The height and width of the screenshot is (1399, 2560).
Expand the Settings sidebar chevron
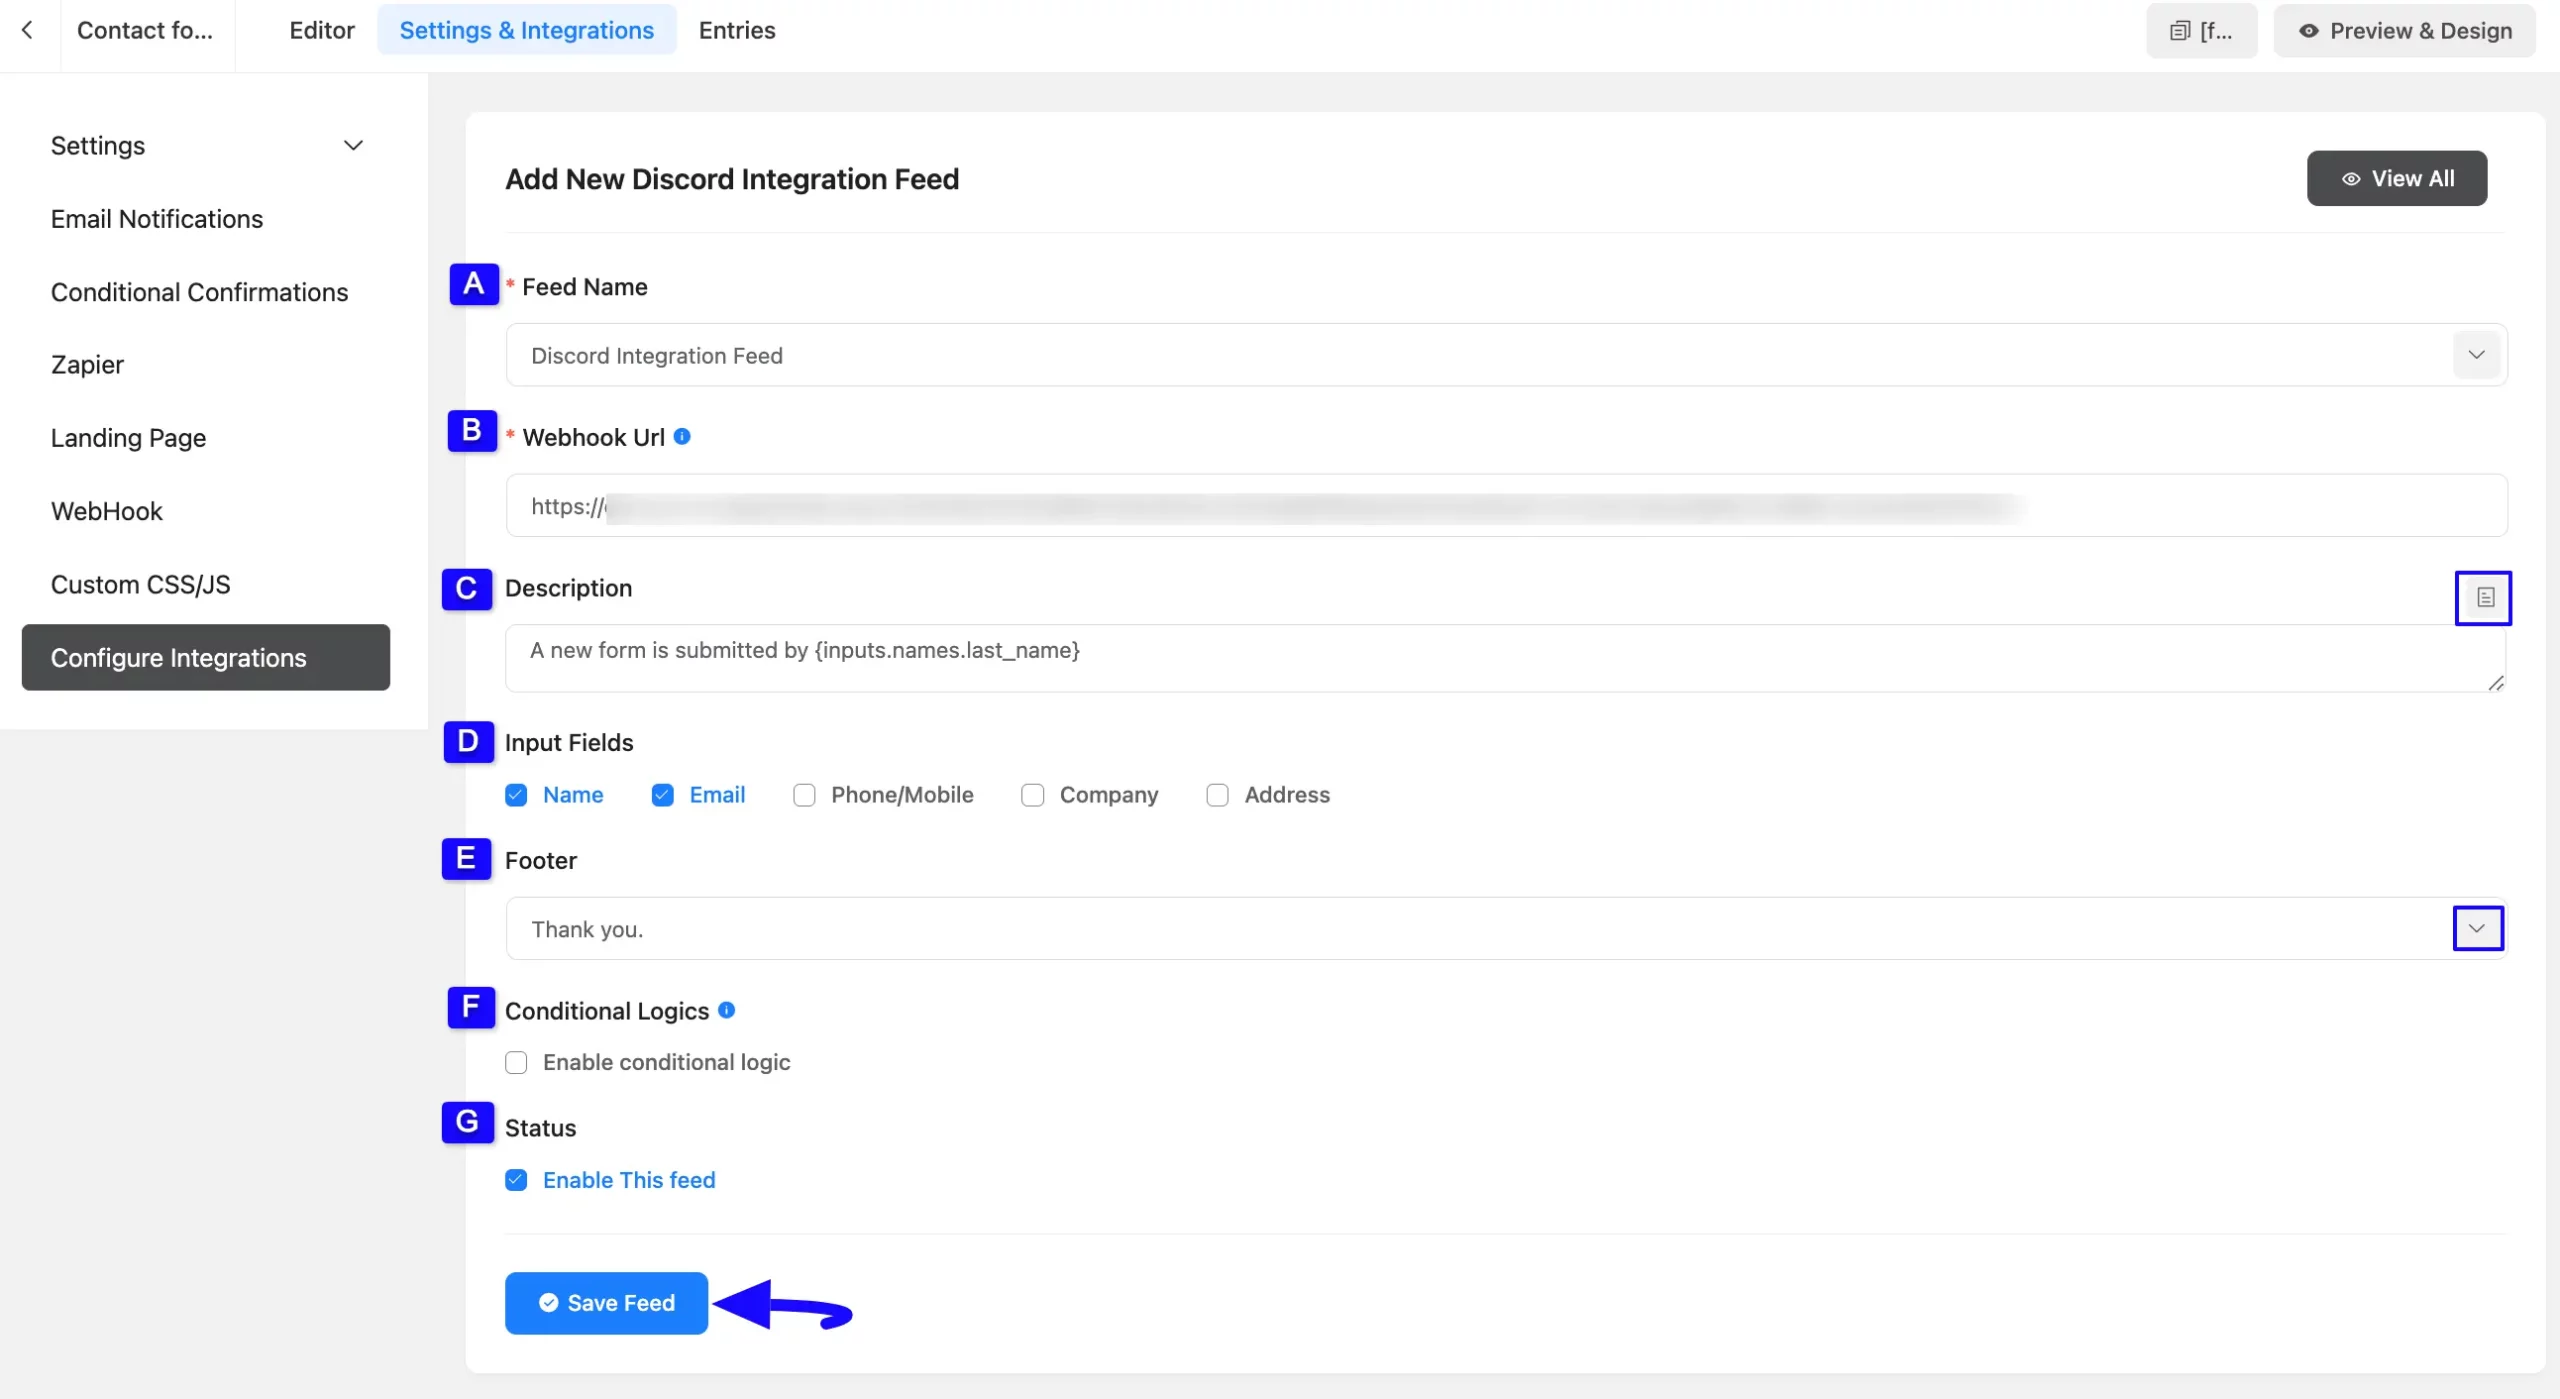click(353, 145)
